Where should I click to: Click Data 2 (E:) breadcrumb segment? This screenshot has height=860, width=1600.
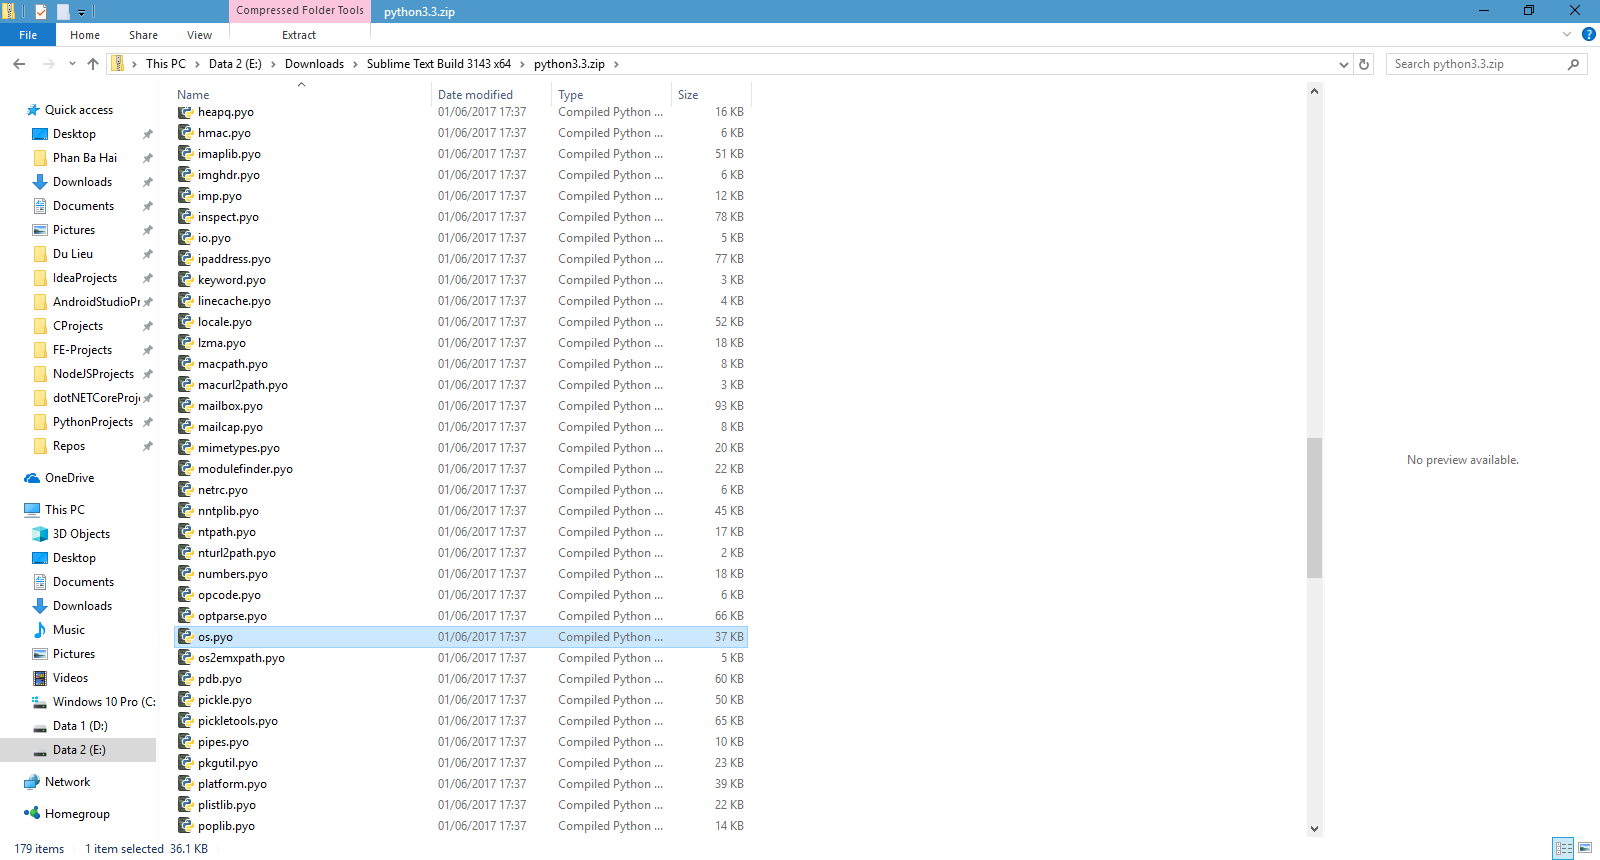[235, 64]
